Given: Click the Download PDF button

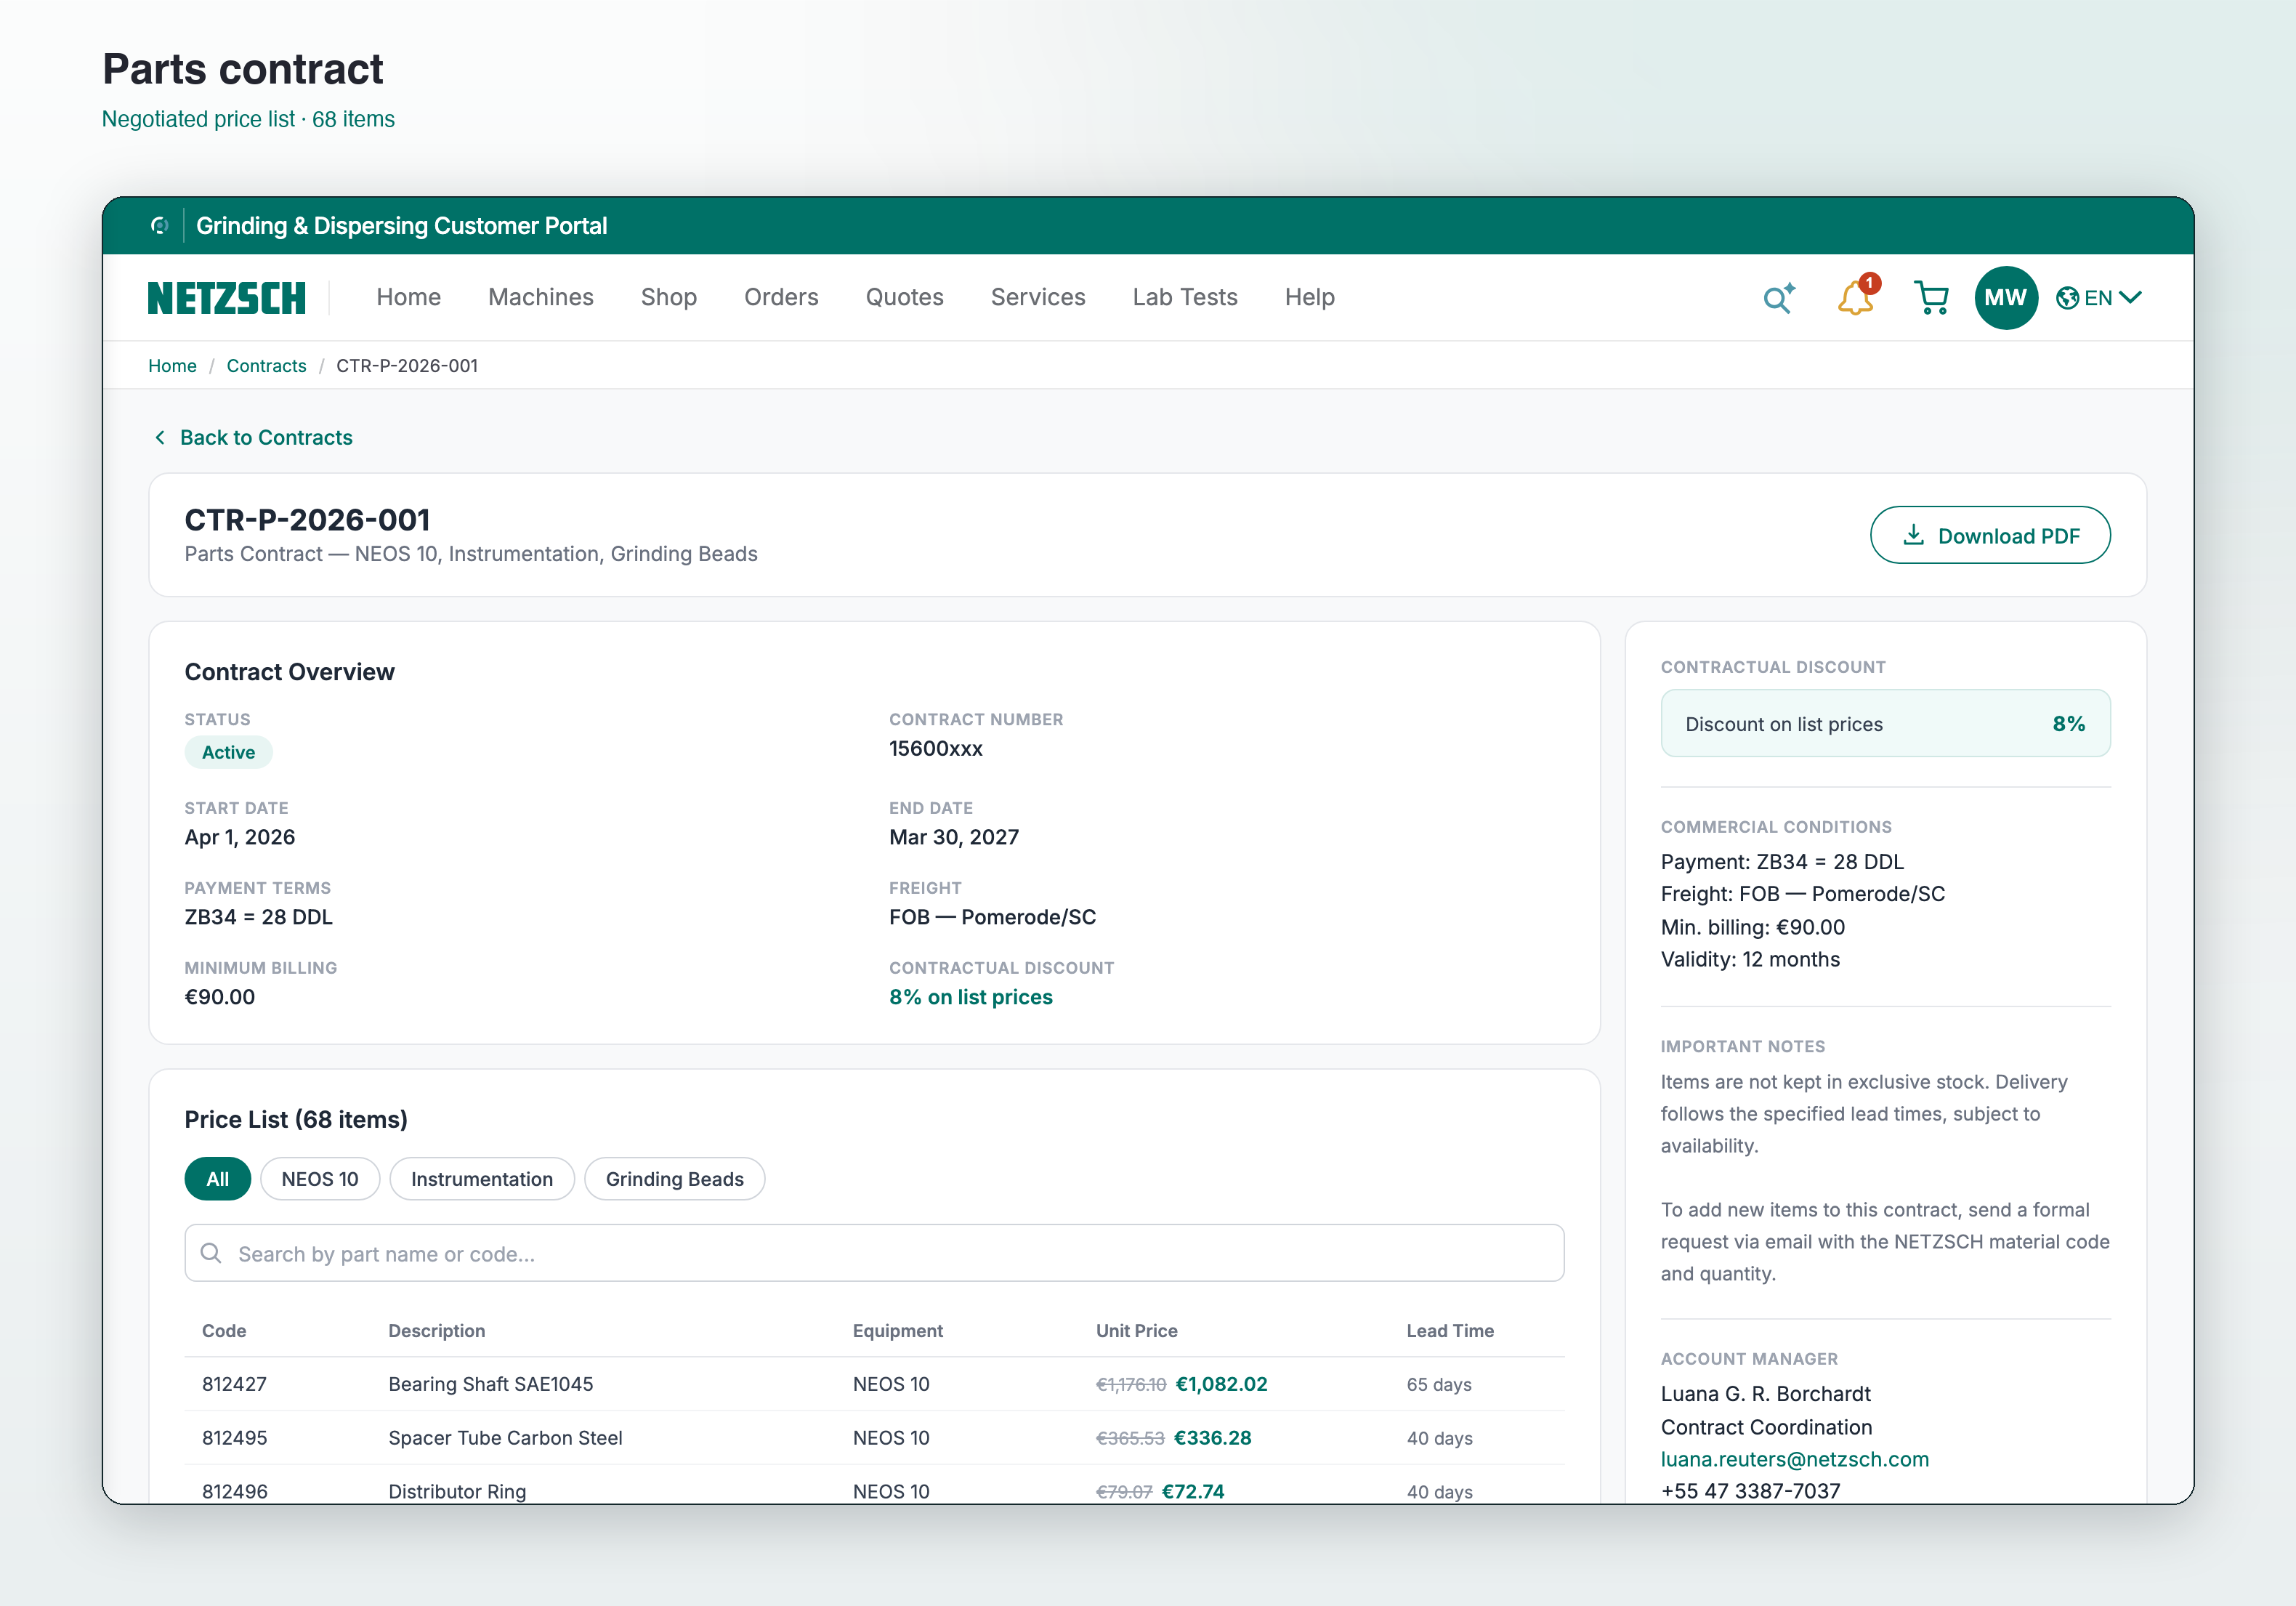Looking at the screenshot, I should coord(1990,535).
